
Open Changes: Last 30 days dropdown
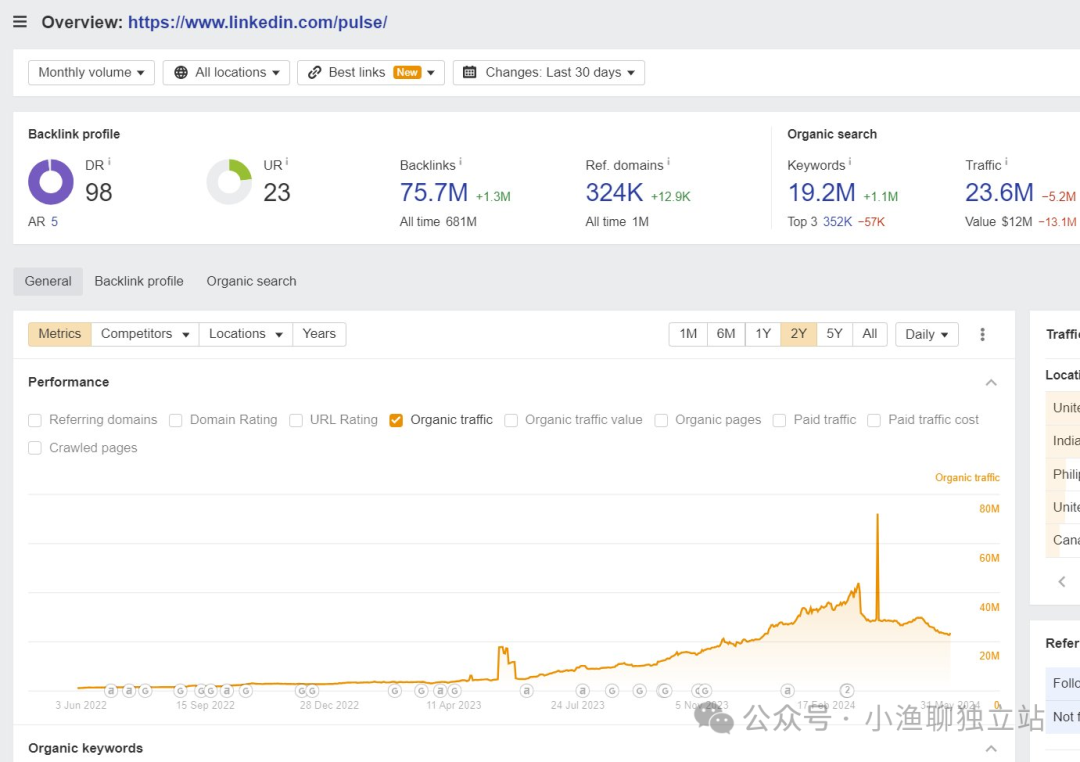549,72
